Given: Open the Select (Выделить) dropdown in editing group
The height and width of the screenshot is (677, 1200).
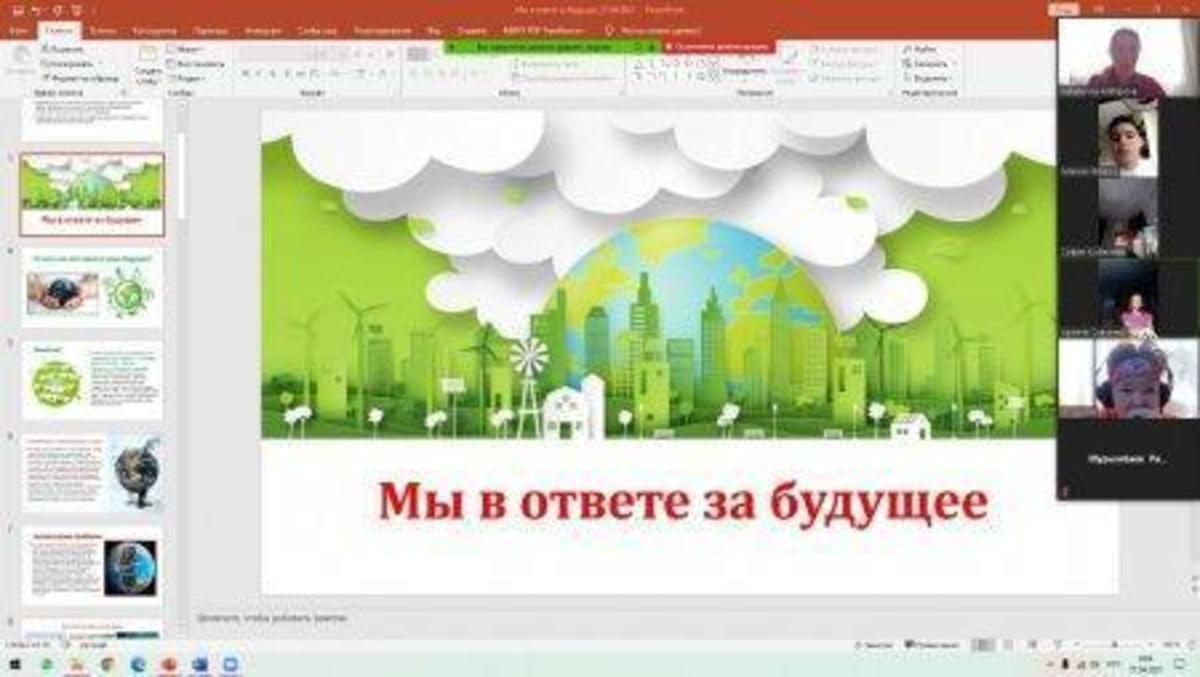Looking at the screenshot, I should 926,78.
